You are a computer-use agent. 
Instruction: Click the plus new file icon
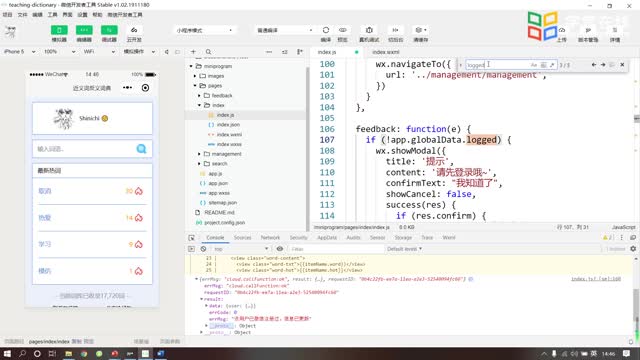click(193, 52)
